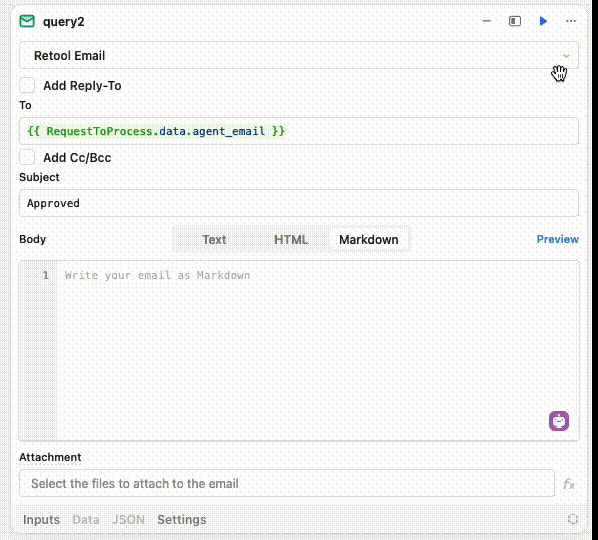This screenshot has width=598, height=540.
Task: Click into the Subject field showing Approved
Action: [x=299, y=203]
